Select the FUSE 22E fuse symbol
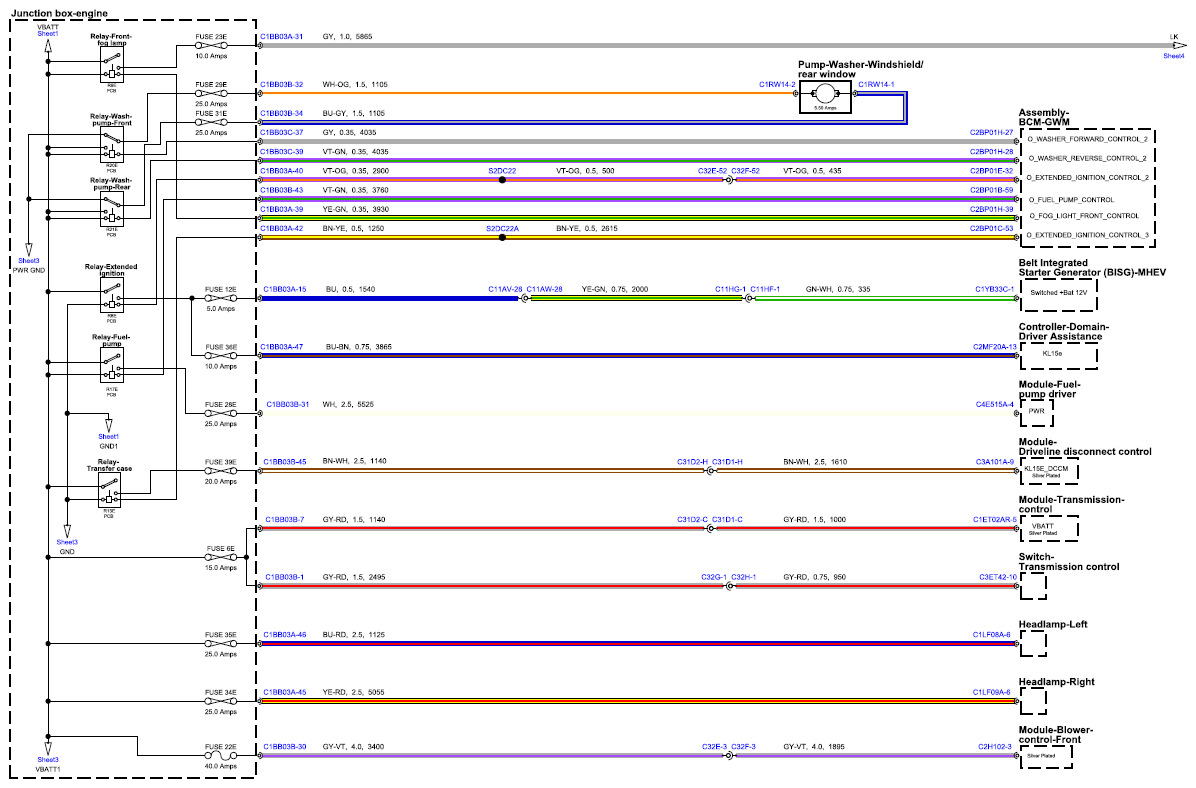Screen dimensions: 1196x788 (x=220, y=756)
